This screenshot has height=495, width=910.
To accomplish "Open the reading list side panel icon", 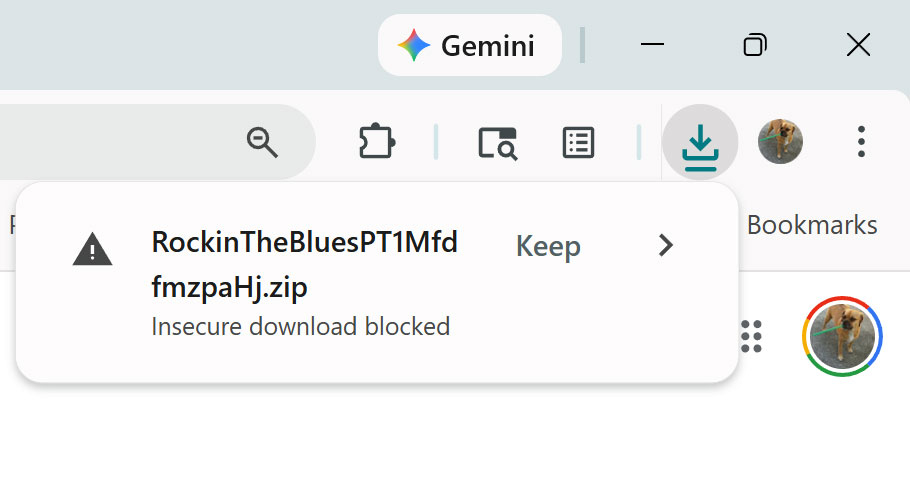I will (x=579, y=143).
